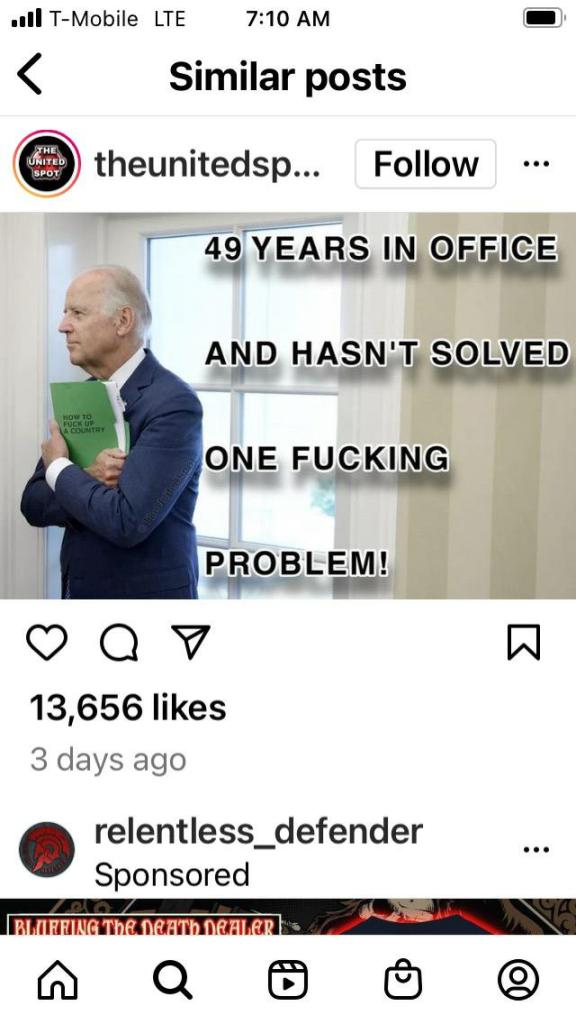The height and width of the screenshot is (1024, 576).
Task: Like the post with the heart icon
Action: [x=46, y=643]
